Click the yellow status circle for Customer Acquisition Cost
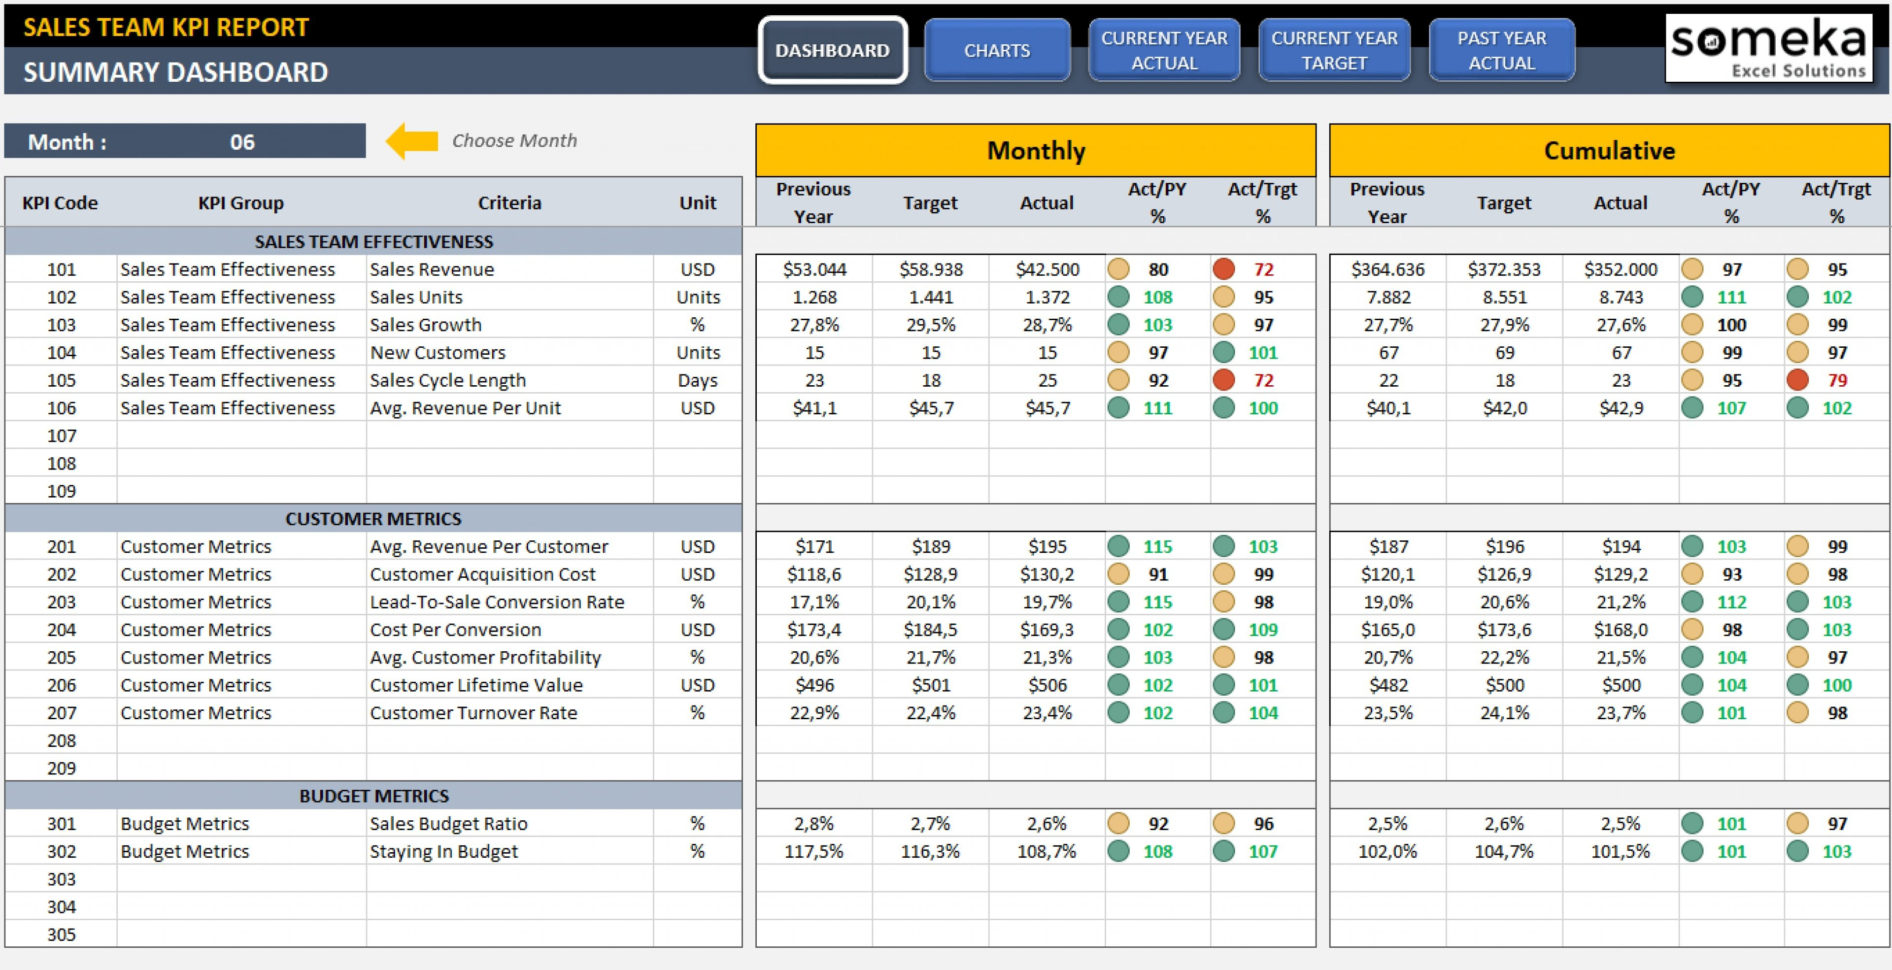The image size is (1892, 970). tap(1119, 574)
